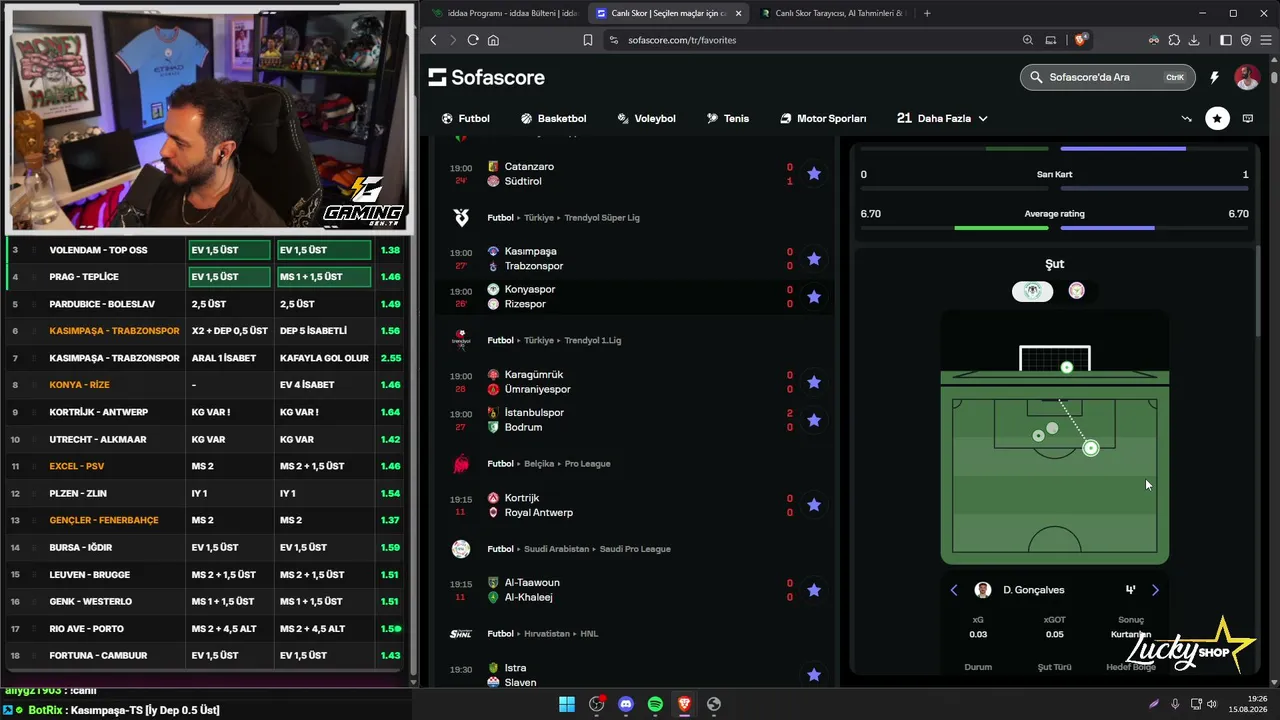
Task: Switch to the Canlı Skor Tarayıcısı tab
Action: click(x=832, y=13)
